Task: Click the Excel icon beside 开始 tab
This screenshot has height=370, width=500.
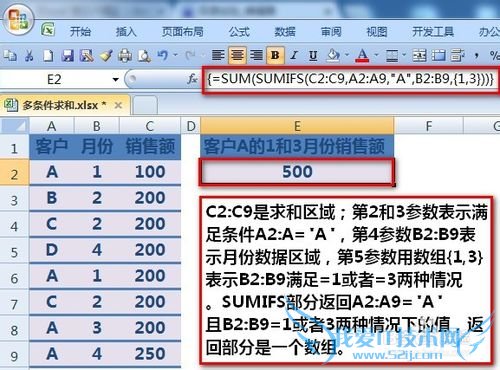Action: (48, 30)
